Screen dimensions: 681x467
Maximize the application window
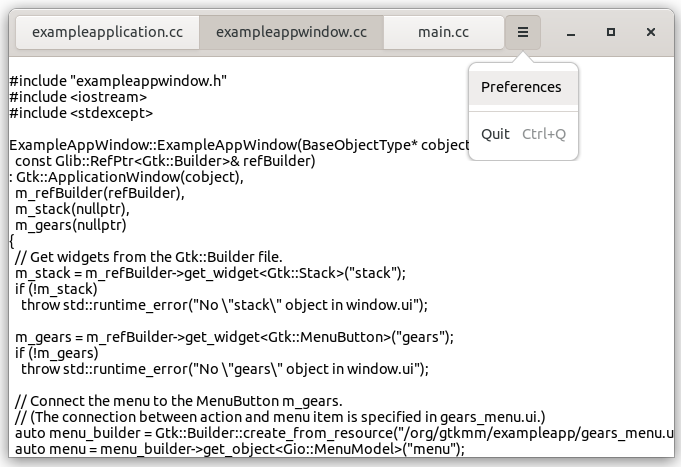[x=610, y=32]
